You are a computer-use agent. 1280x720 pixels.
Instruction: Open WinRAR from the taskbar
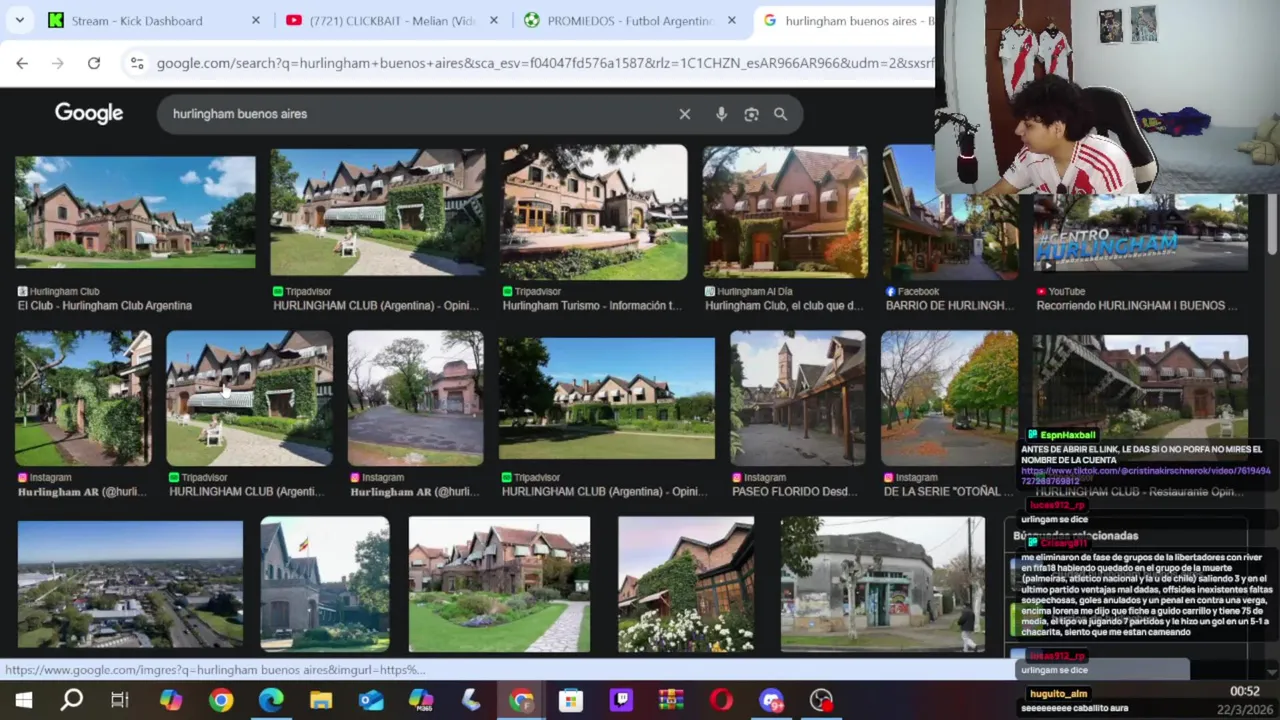[x=671, y=700]
